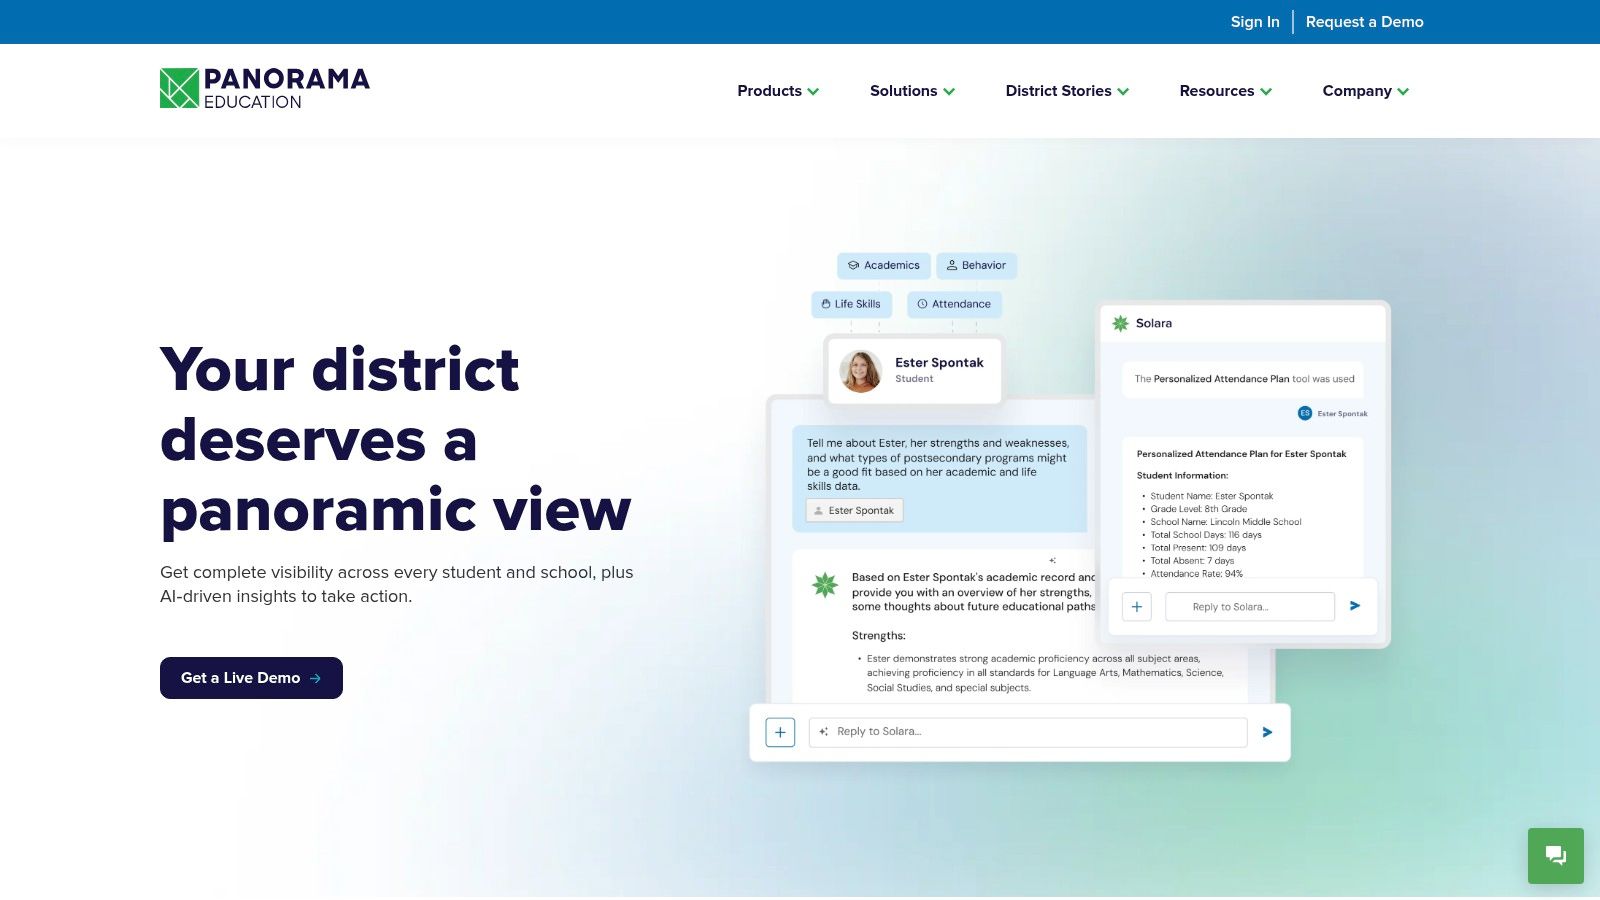Viewport: 1600px width, 900px height.
Task: Click the green Solara flower icon
Action: click(1119, 323)
